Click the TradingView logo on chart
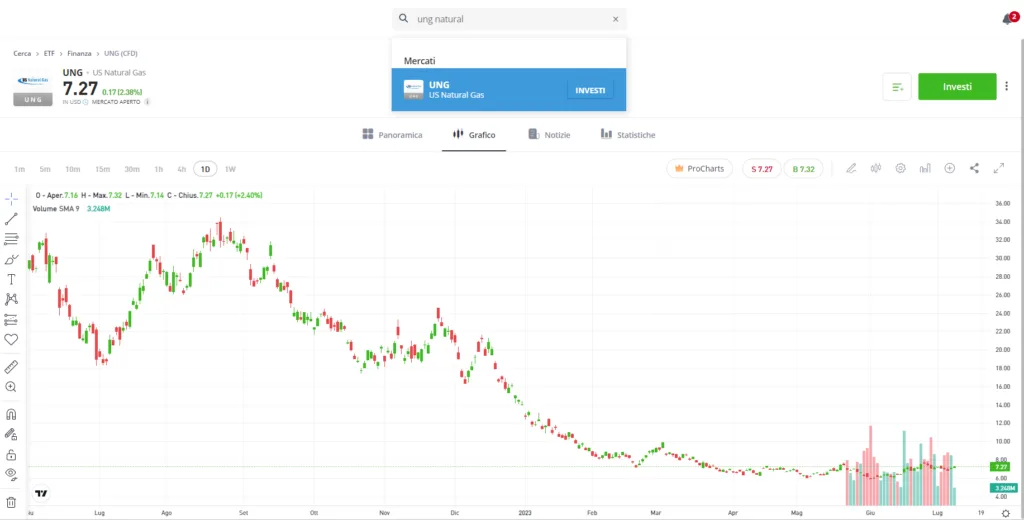The height and width of the screenshot is (520, 1024). (41, 493)
